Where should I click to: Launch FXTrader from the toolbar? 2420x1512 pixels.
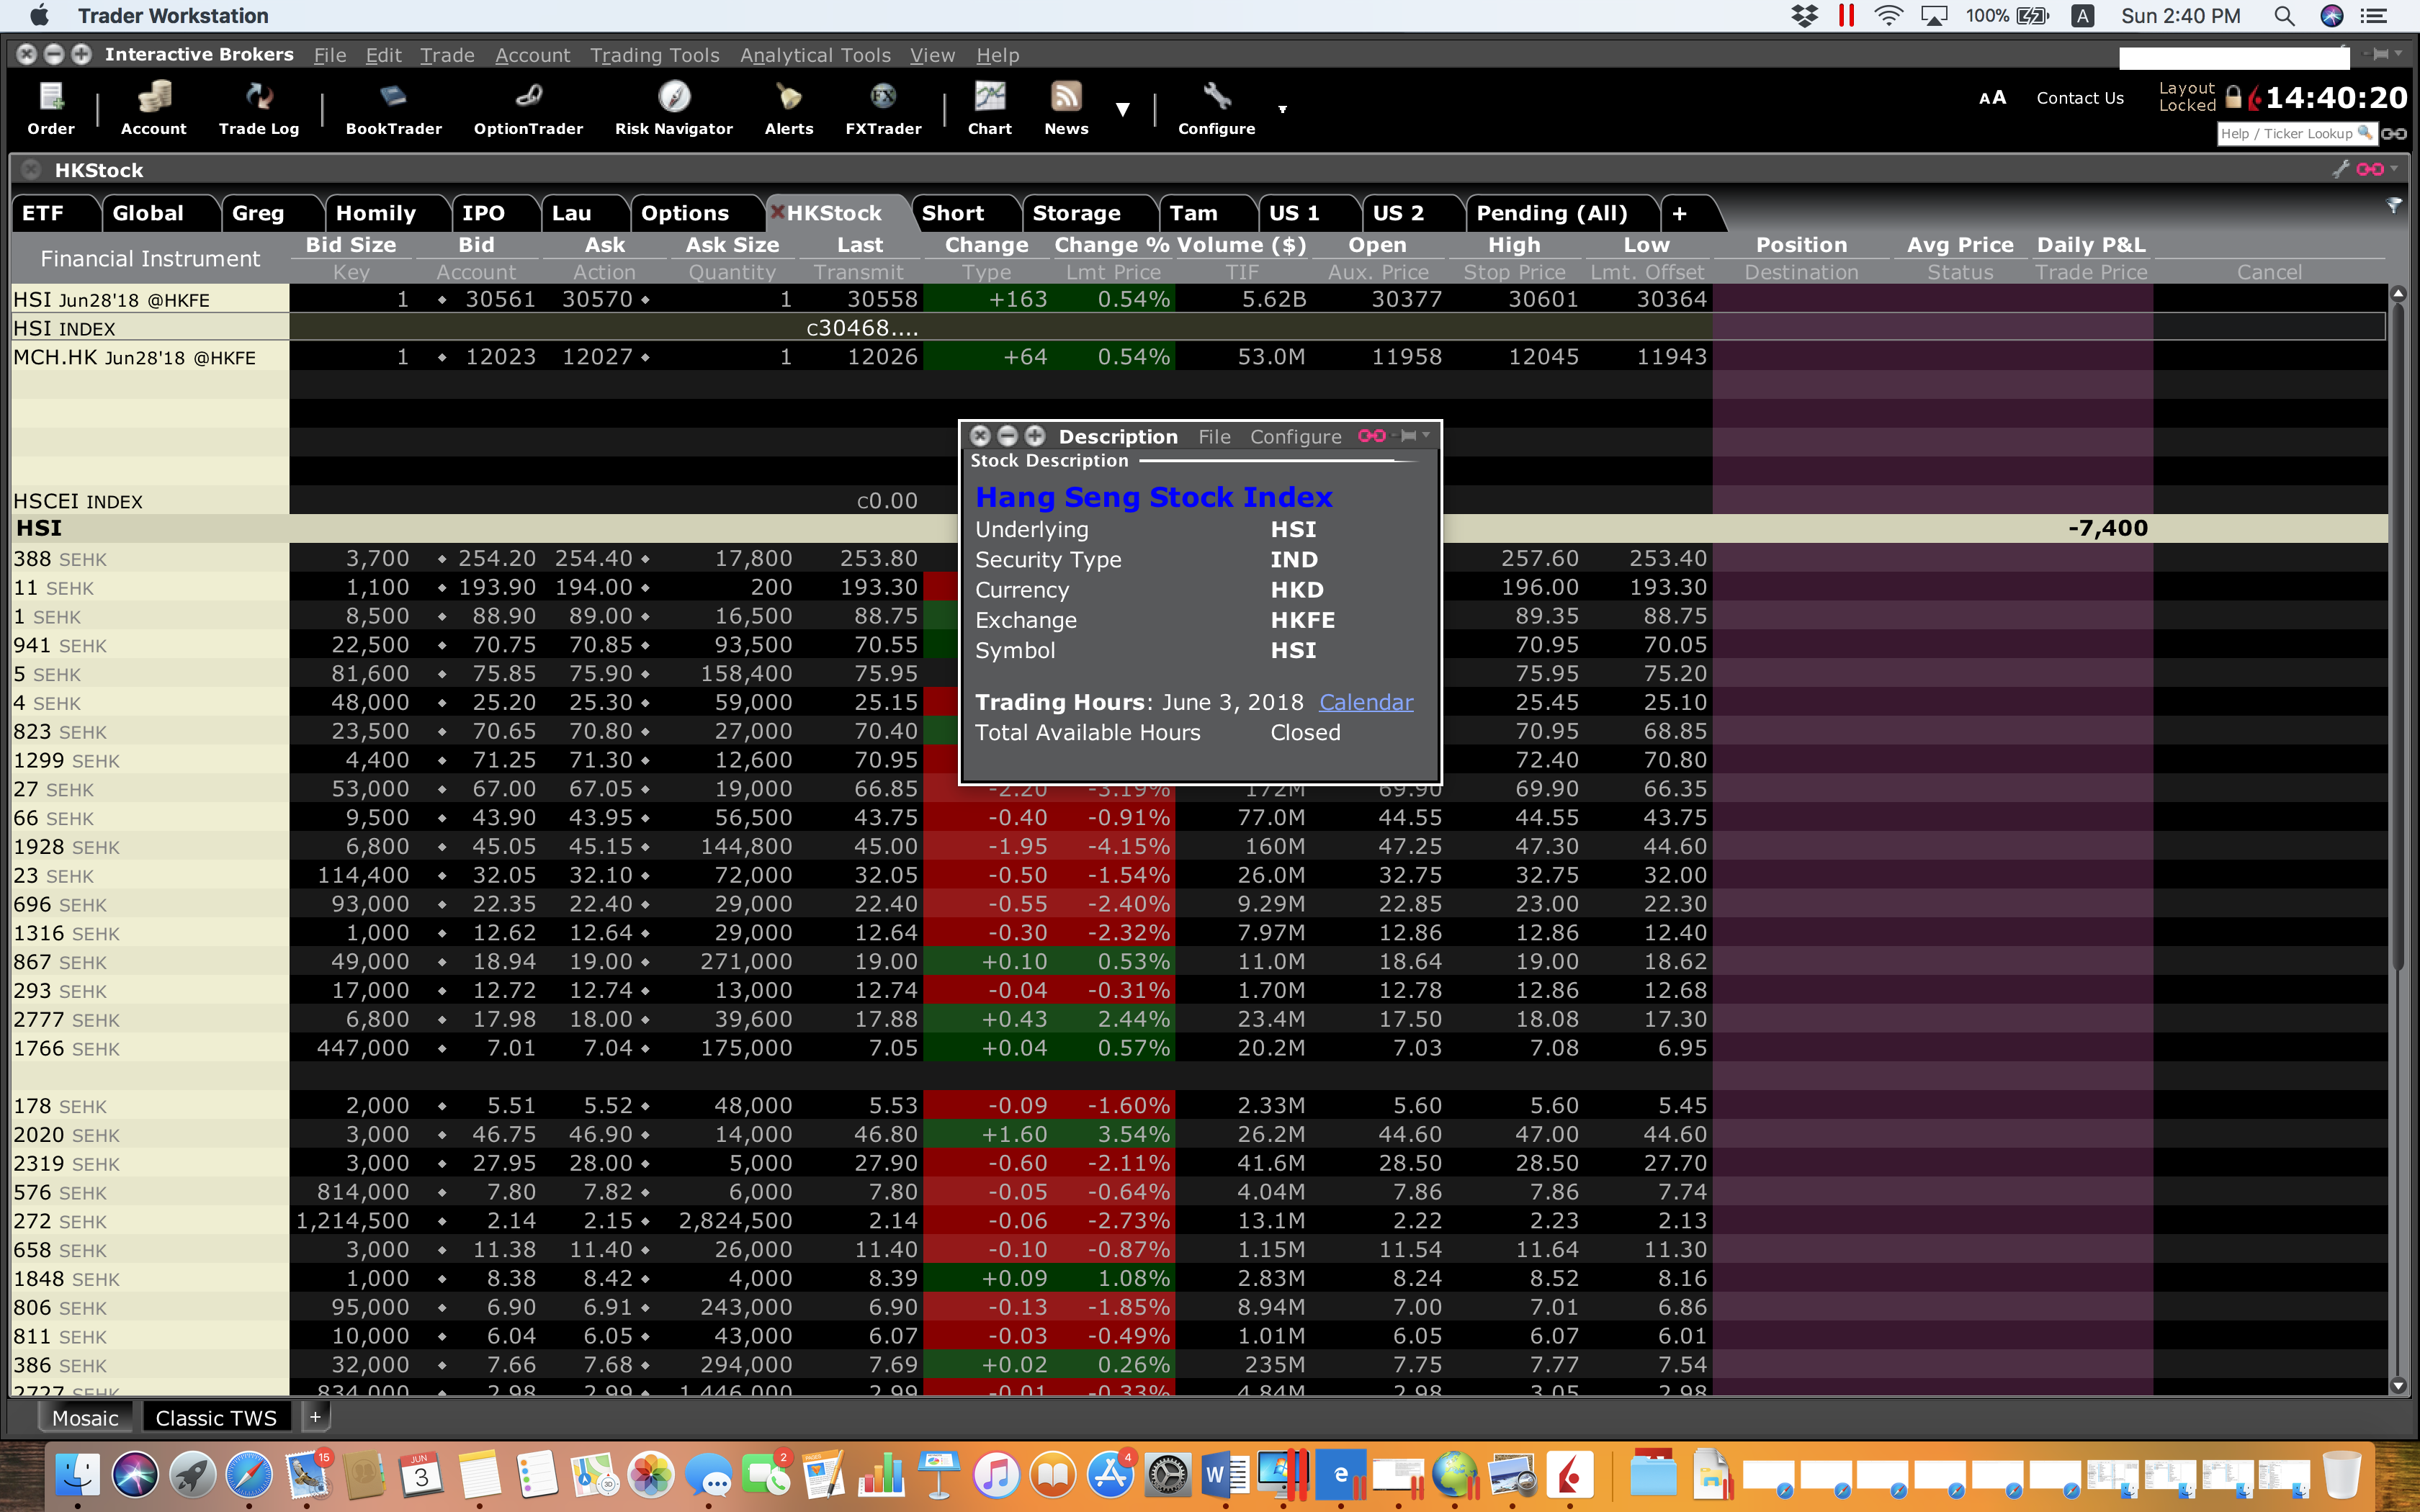click(x=883, y=108)
